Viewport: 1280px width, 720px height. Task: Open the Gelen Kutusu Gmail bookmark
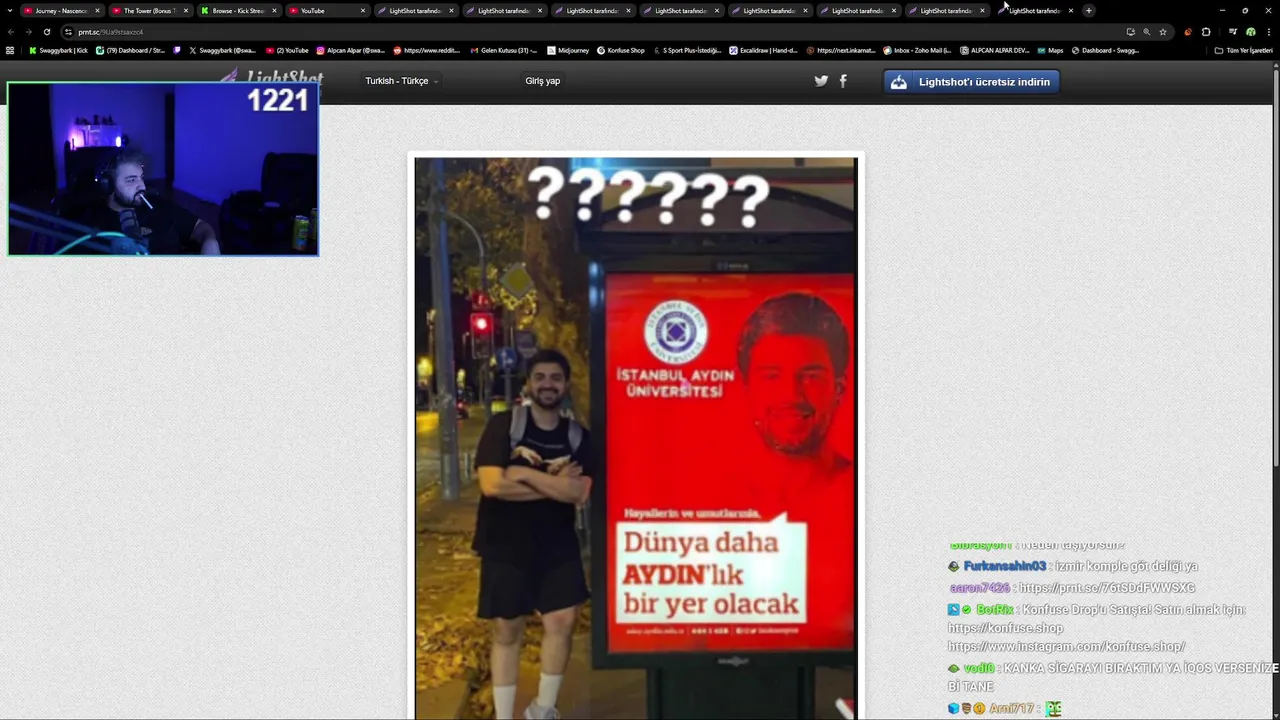[x=503, y=50]
